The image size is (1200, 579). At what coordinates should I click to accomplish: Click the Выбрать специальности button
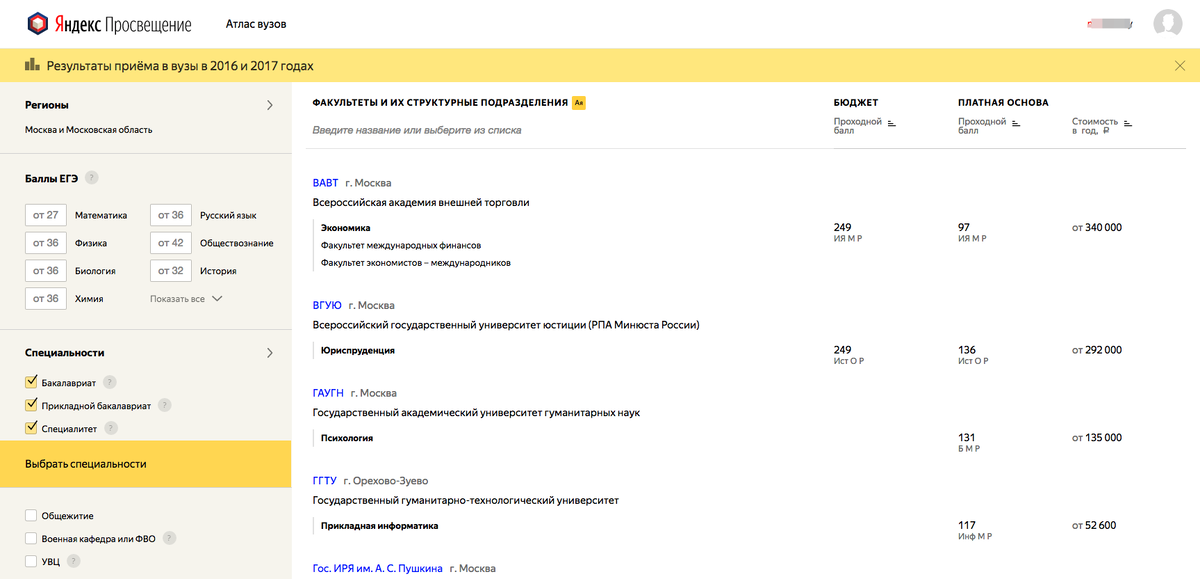coord(145,464)
